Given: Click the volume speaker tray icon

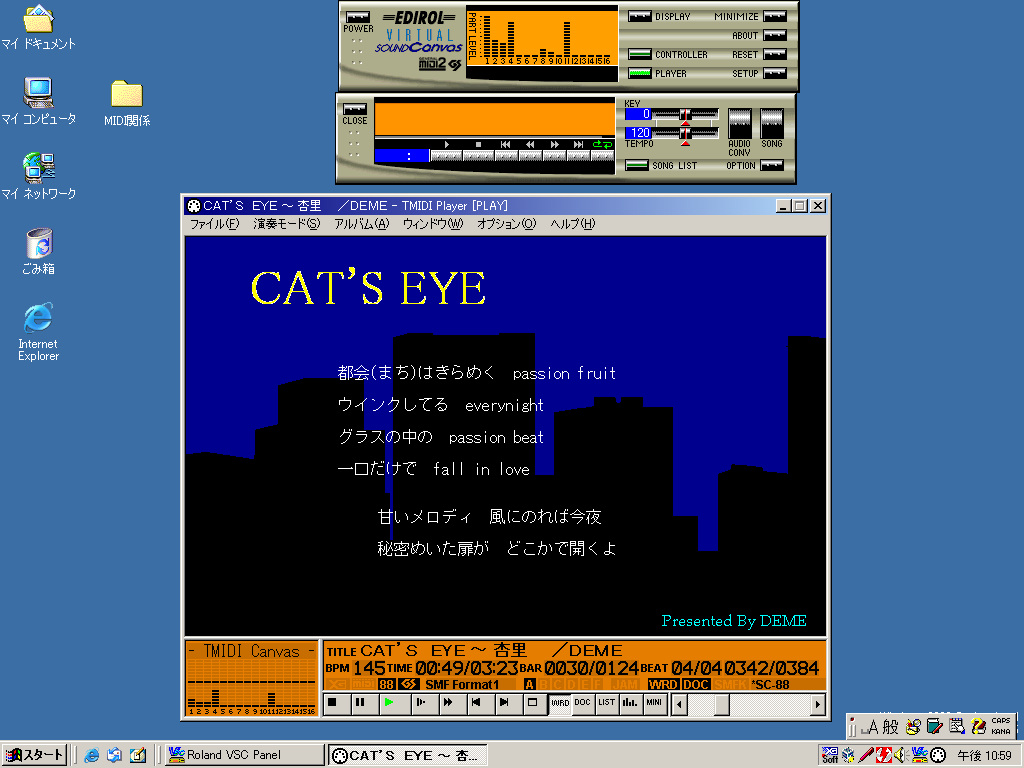Looking at the screenshot, I should coord(901,755).
